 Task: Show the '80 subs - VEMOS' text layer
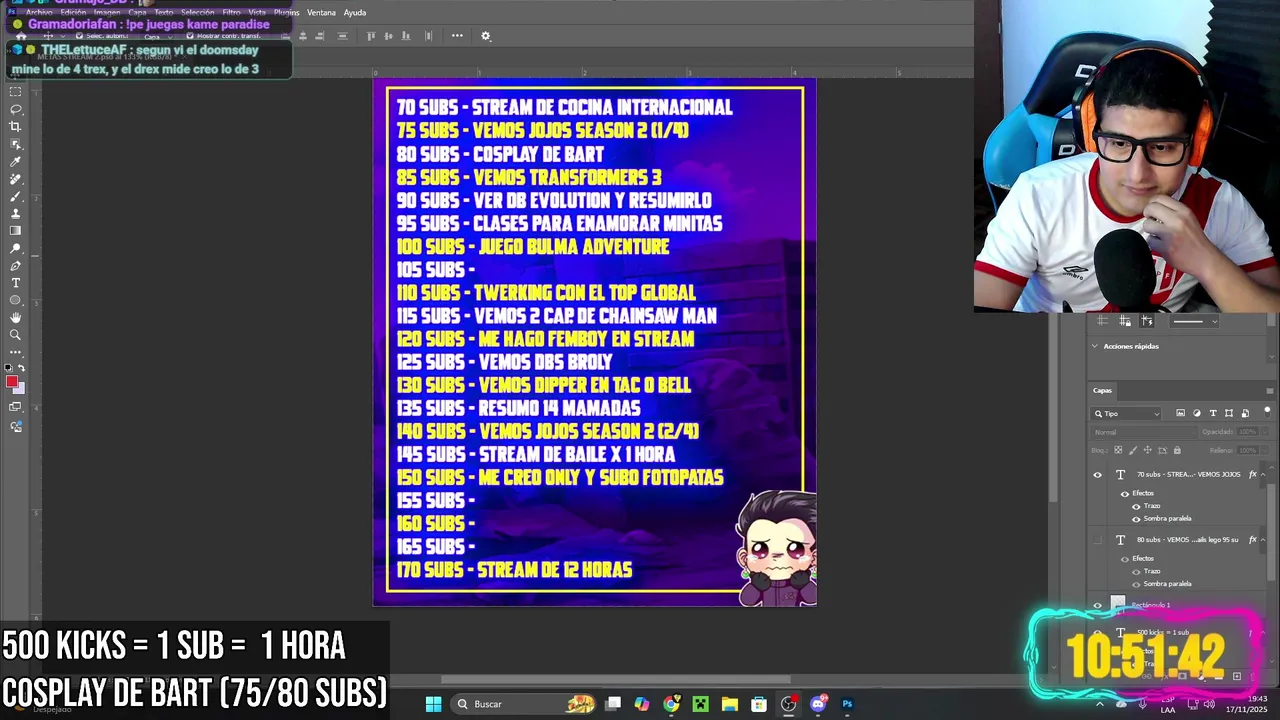click(1097, 540)
